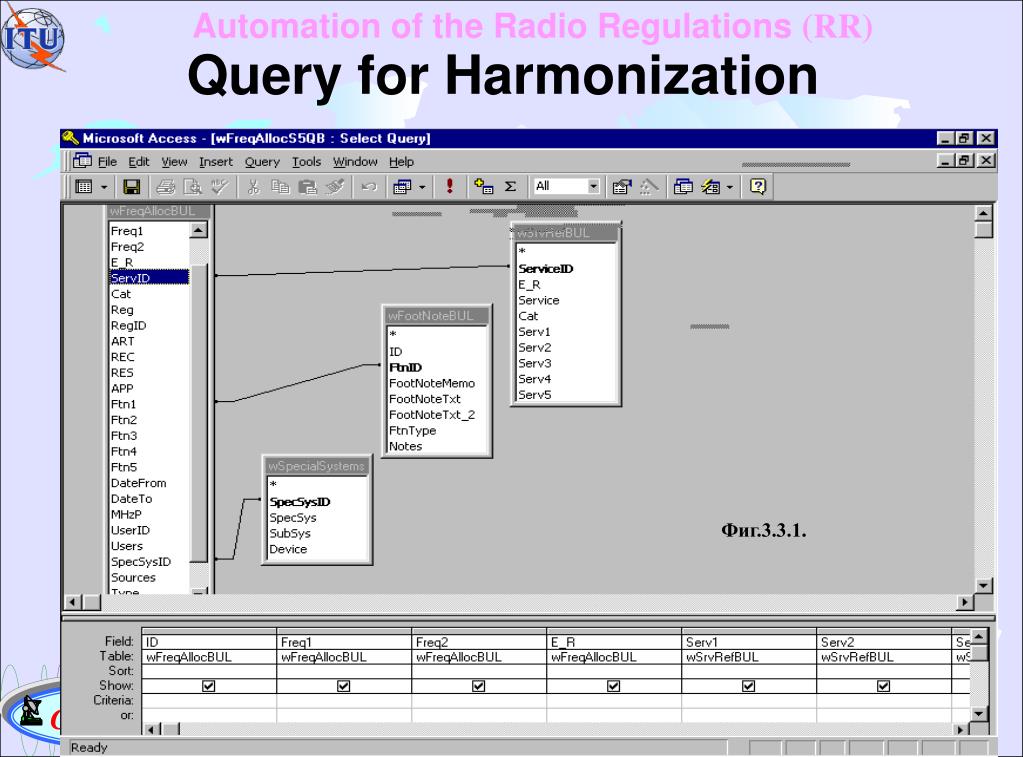1023x757 pixels.
Task: Open the Query menu
Action: [x=262, y=162]
